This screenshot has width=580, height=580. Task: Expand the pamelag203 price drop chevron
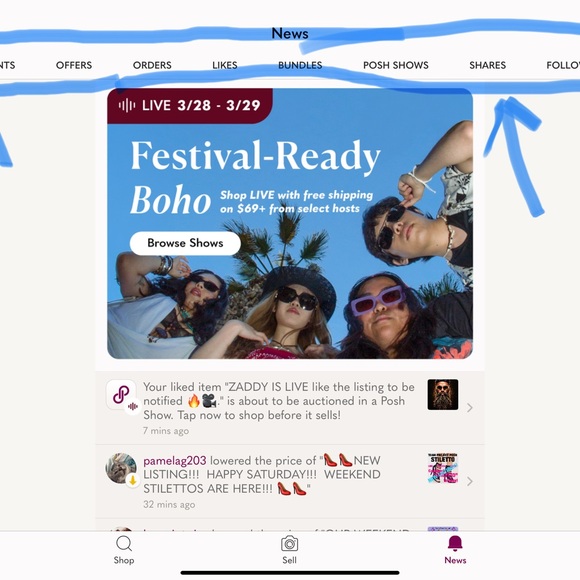click(469, 481)
